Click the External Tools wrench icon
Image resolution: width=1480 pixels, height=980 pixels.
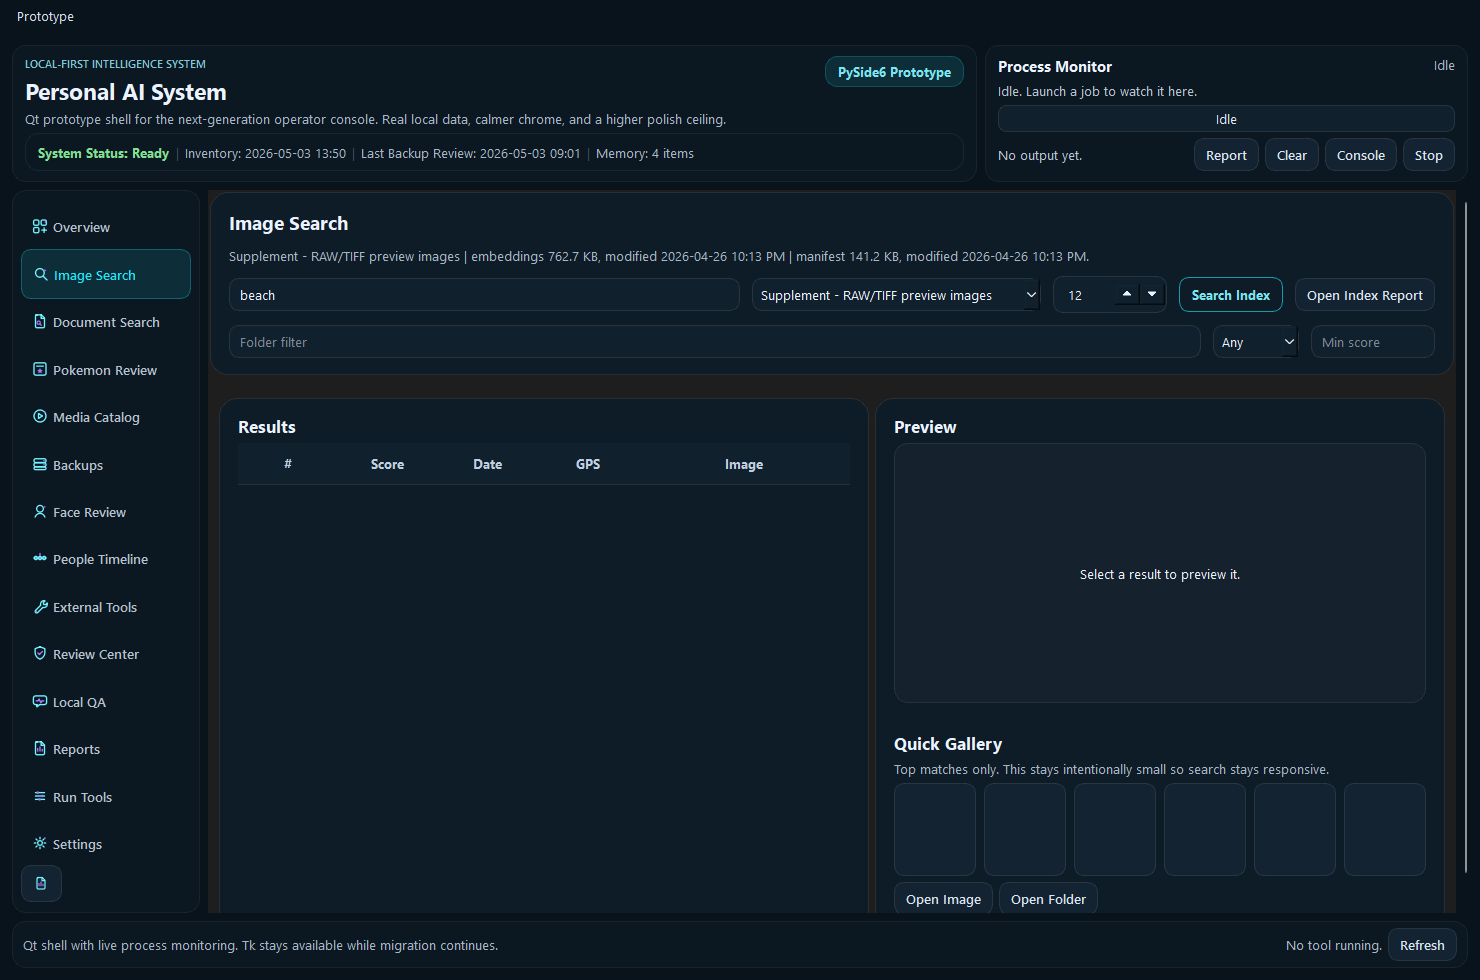click(x=40, y=606)
